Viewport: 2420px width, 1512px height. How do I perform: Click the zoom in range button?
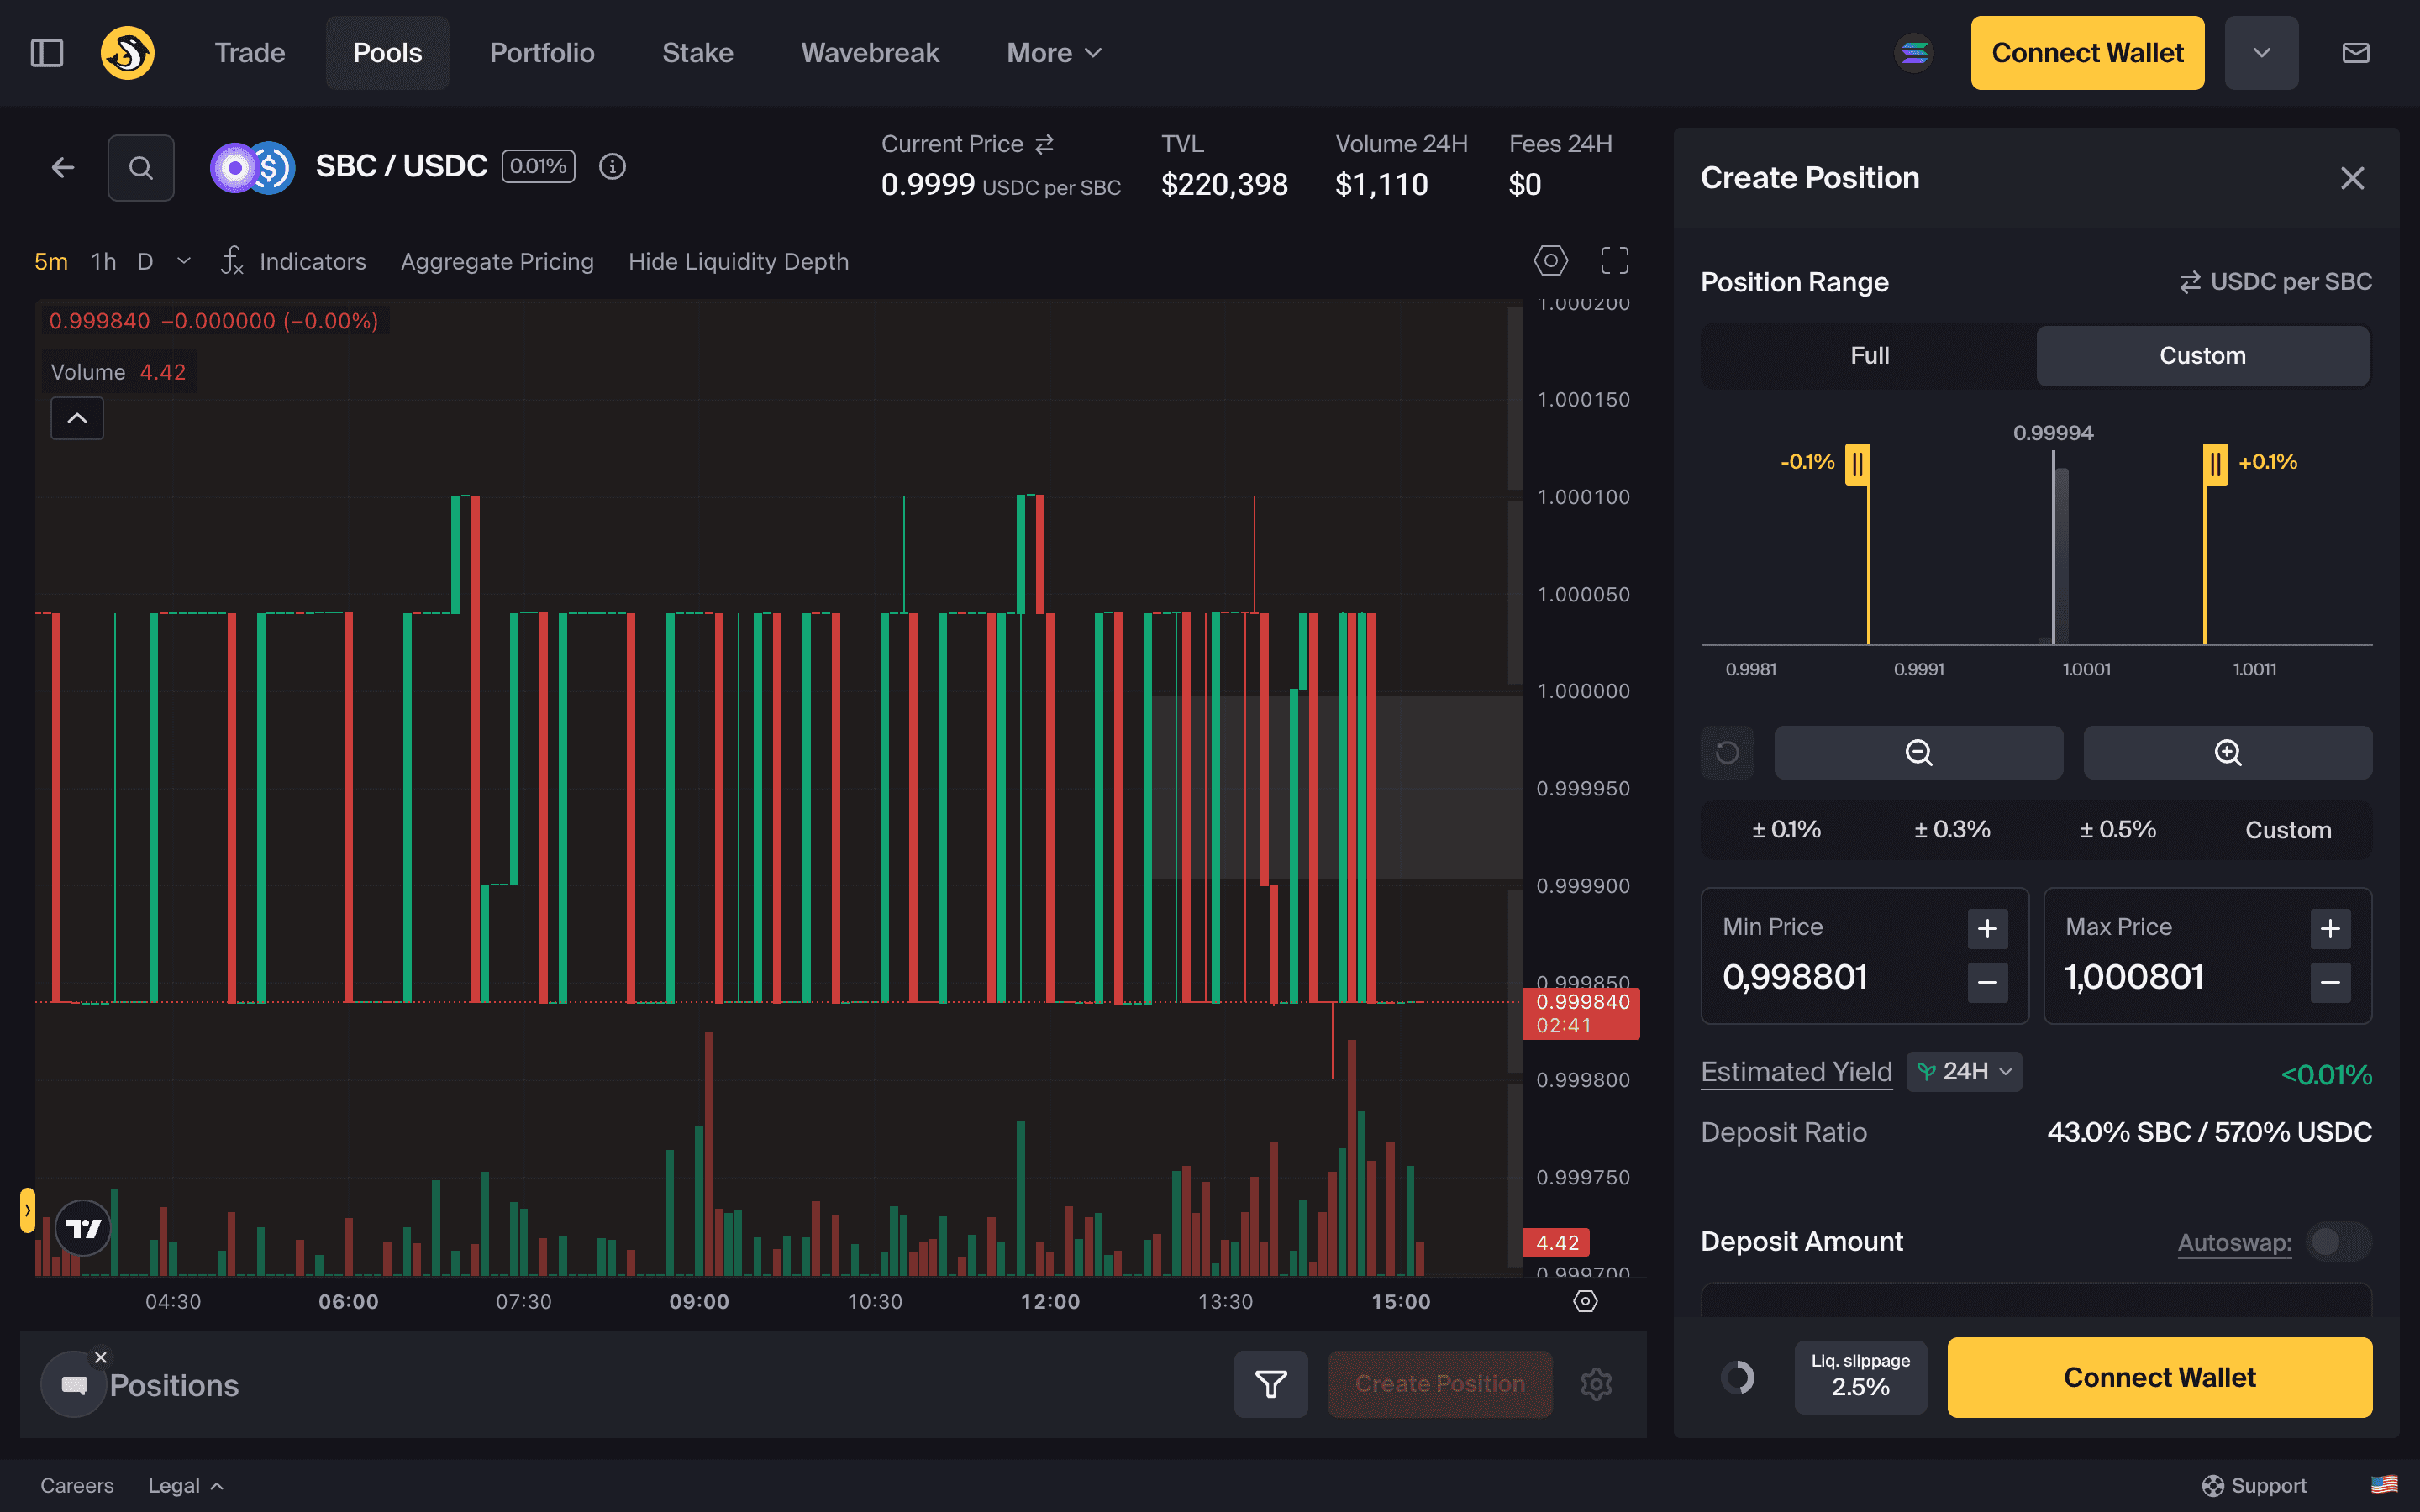tap(2227, 752)
